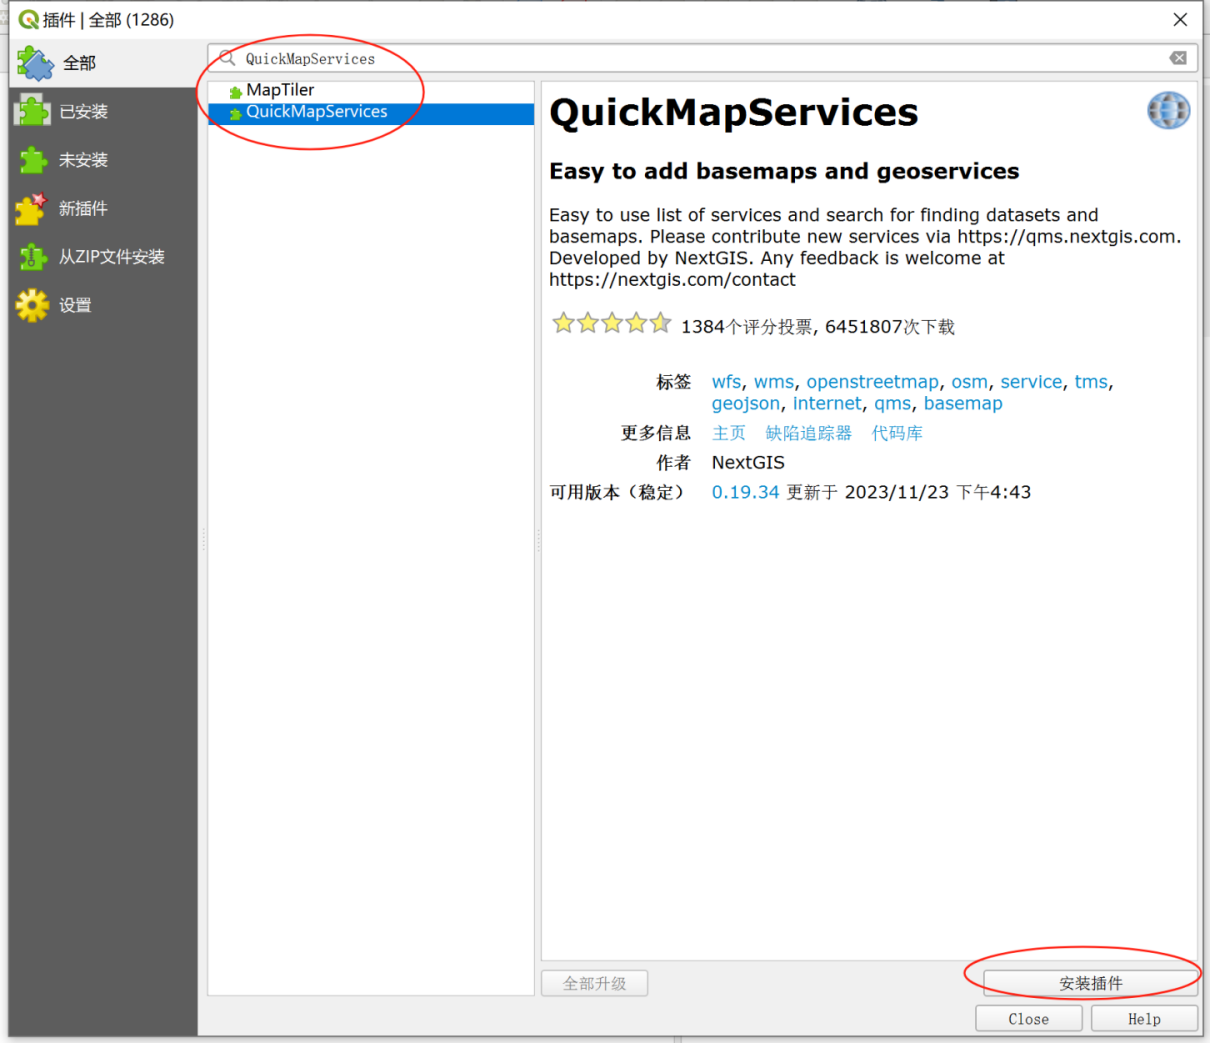Click the puzzle icon beside 未安装
Viewport: 1210px width, 1043px height.
pos(32,160)
